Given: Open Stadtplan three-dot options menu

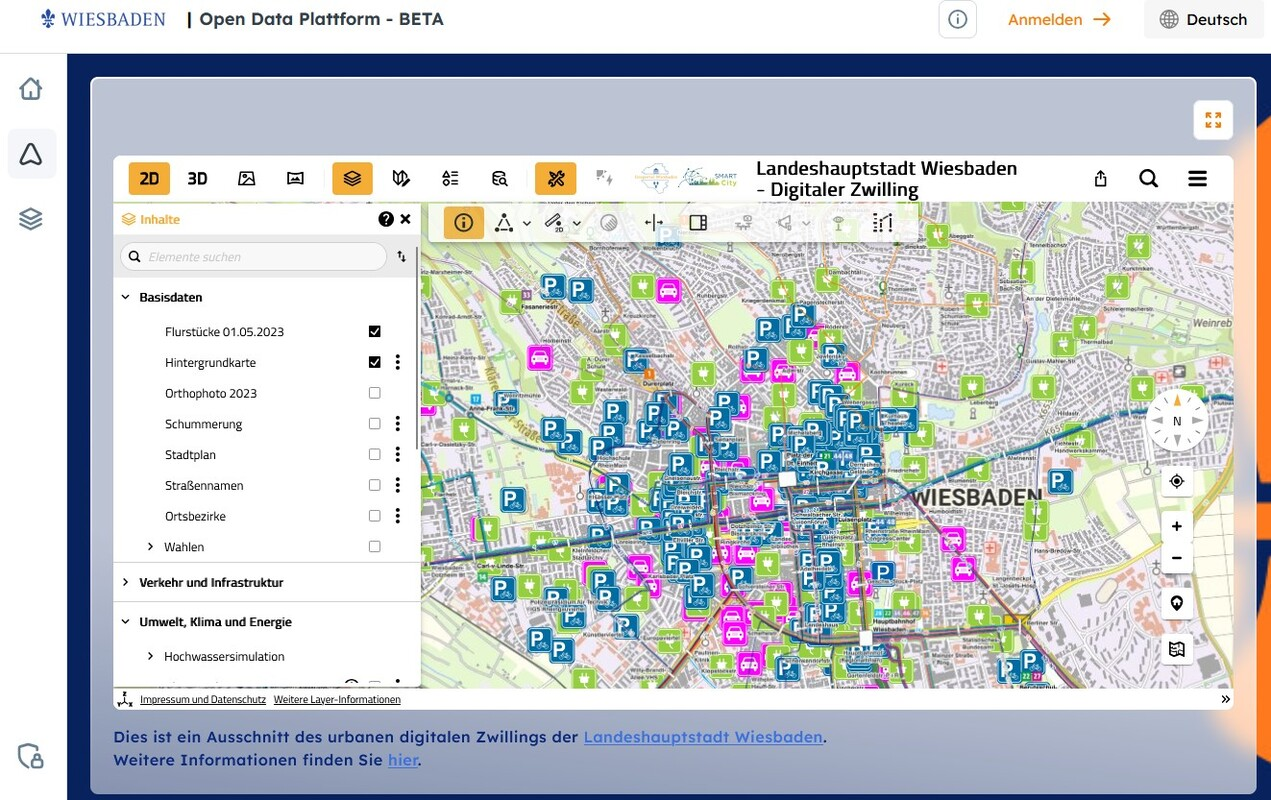Looking at the screenshot, I should point(398,454).
